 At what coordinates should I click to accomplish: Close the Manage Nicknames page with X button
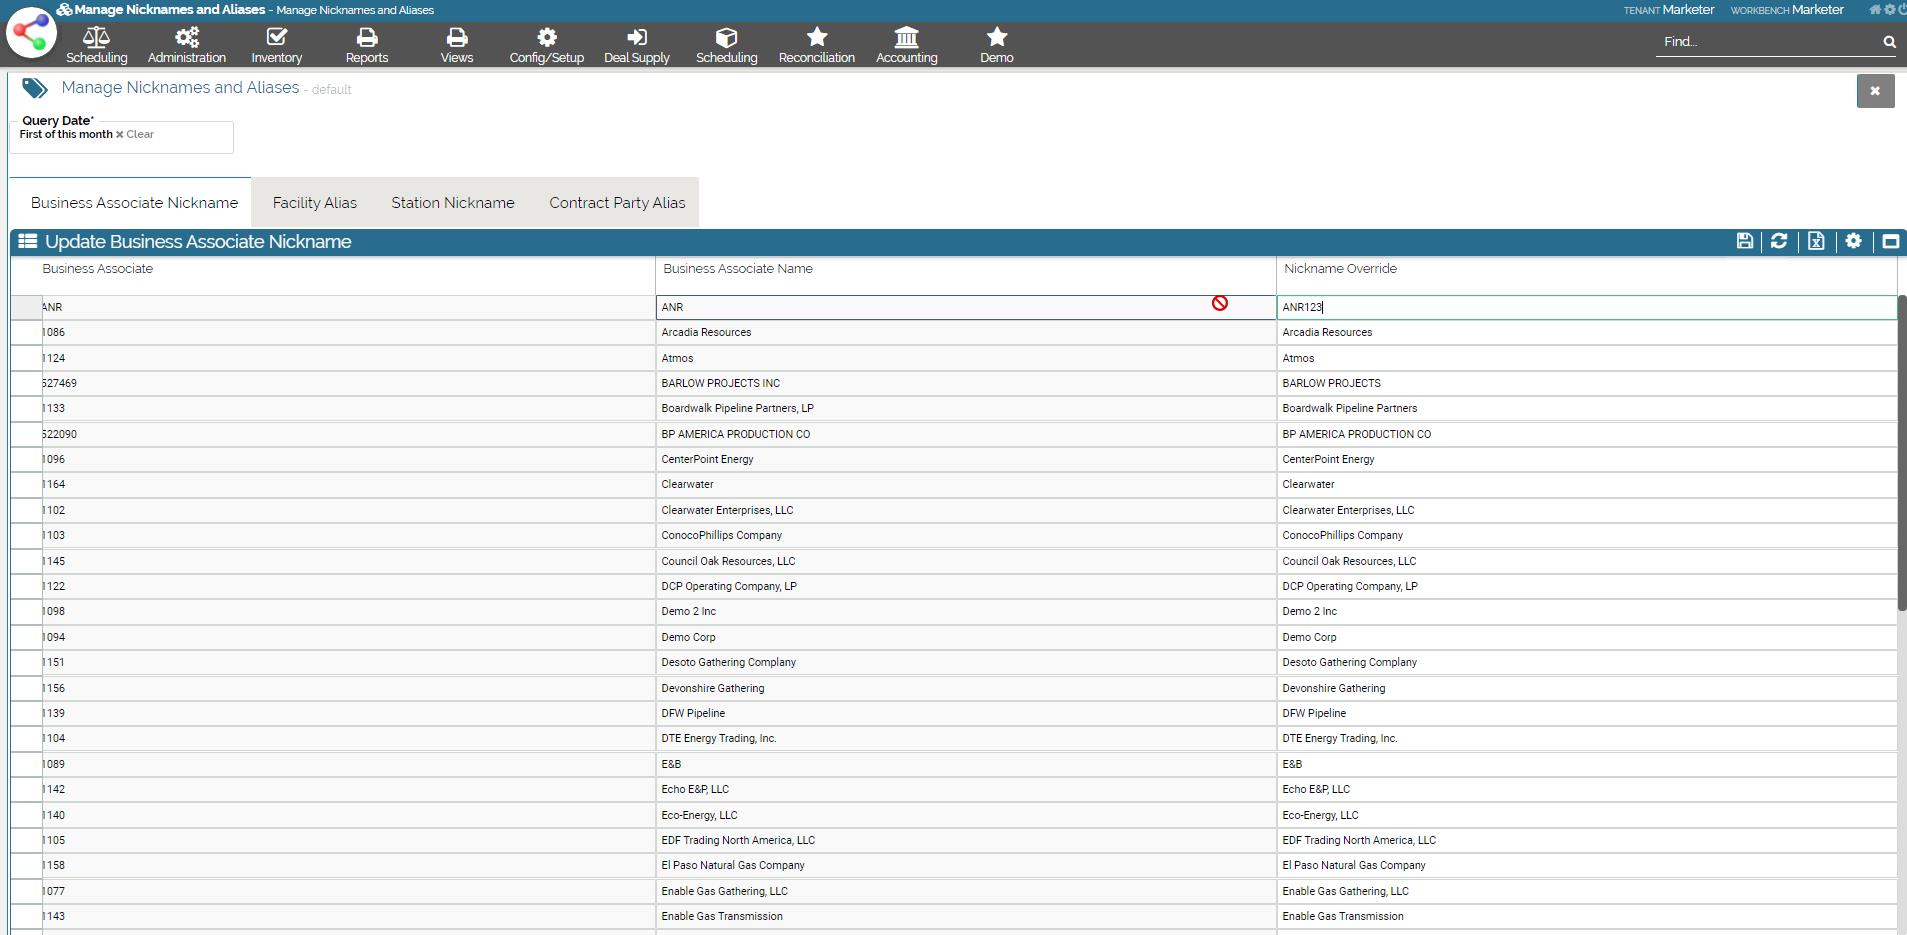[1875, 91]
